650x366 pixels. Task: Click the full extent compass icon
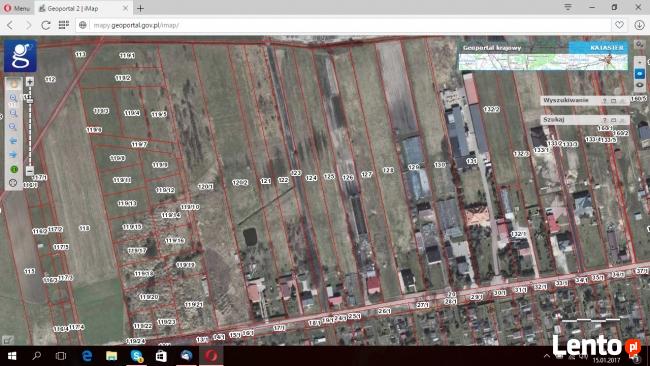[13, 183]
